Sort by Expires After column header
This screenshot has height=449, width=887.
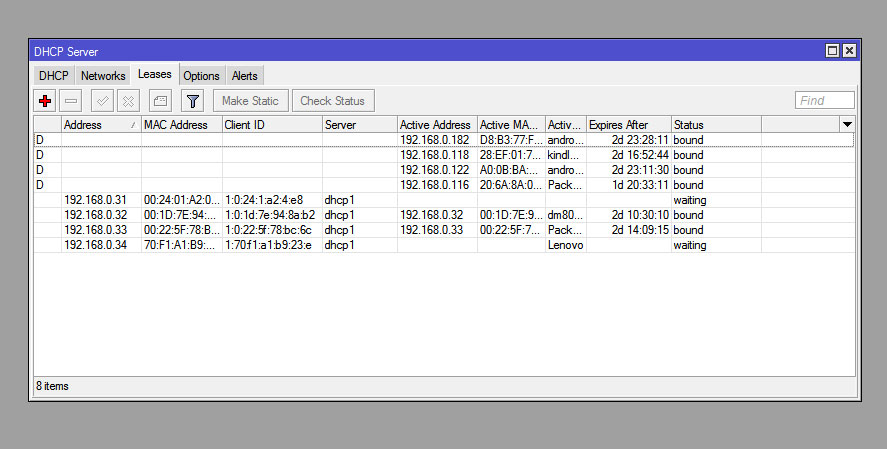[627, 125]
